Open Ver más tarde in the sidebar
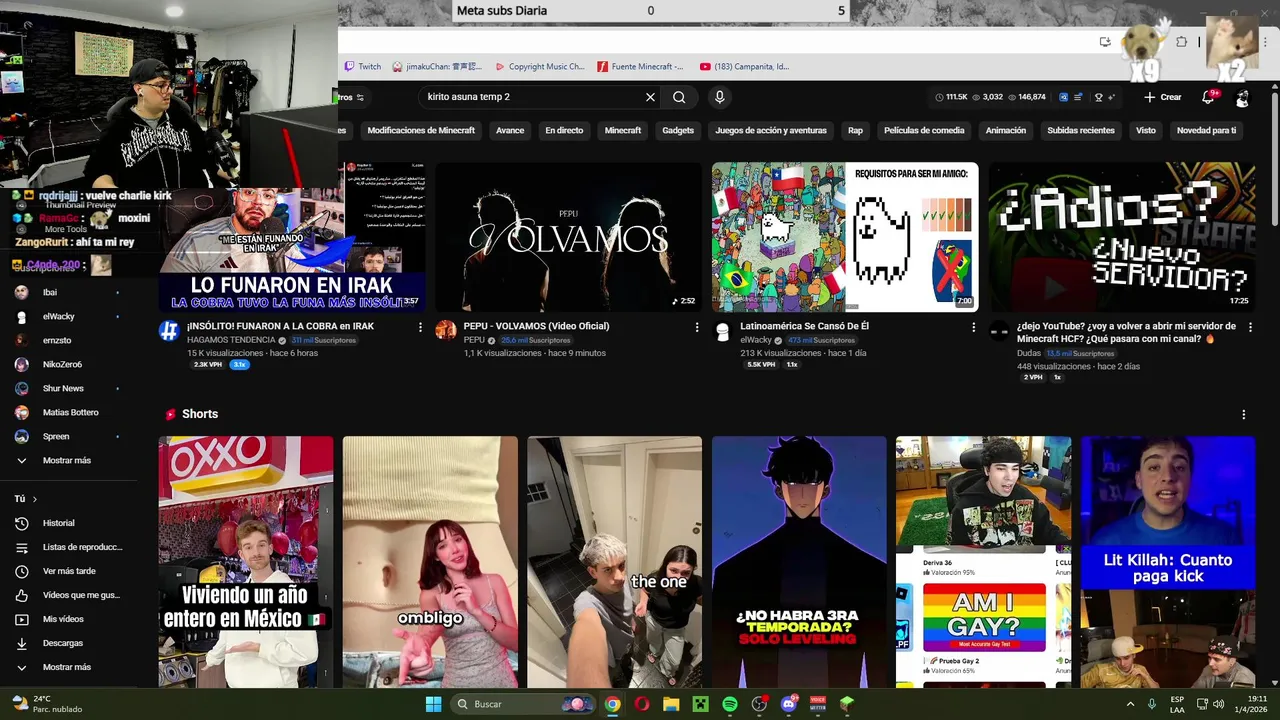Screen dimensions: 1280x720 click(x=67, y=571)
